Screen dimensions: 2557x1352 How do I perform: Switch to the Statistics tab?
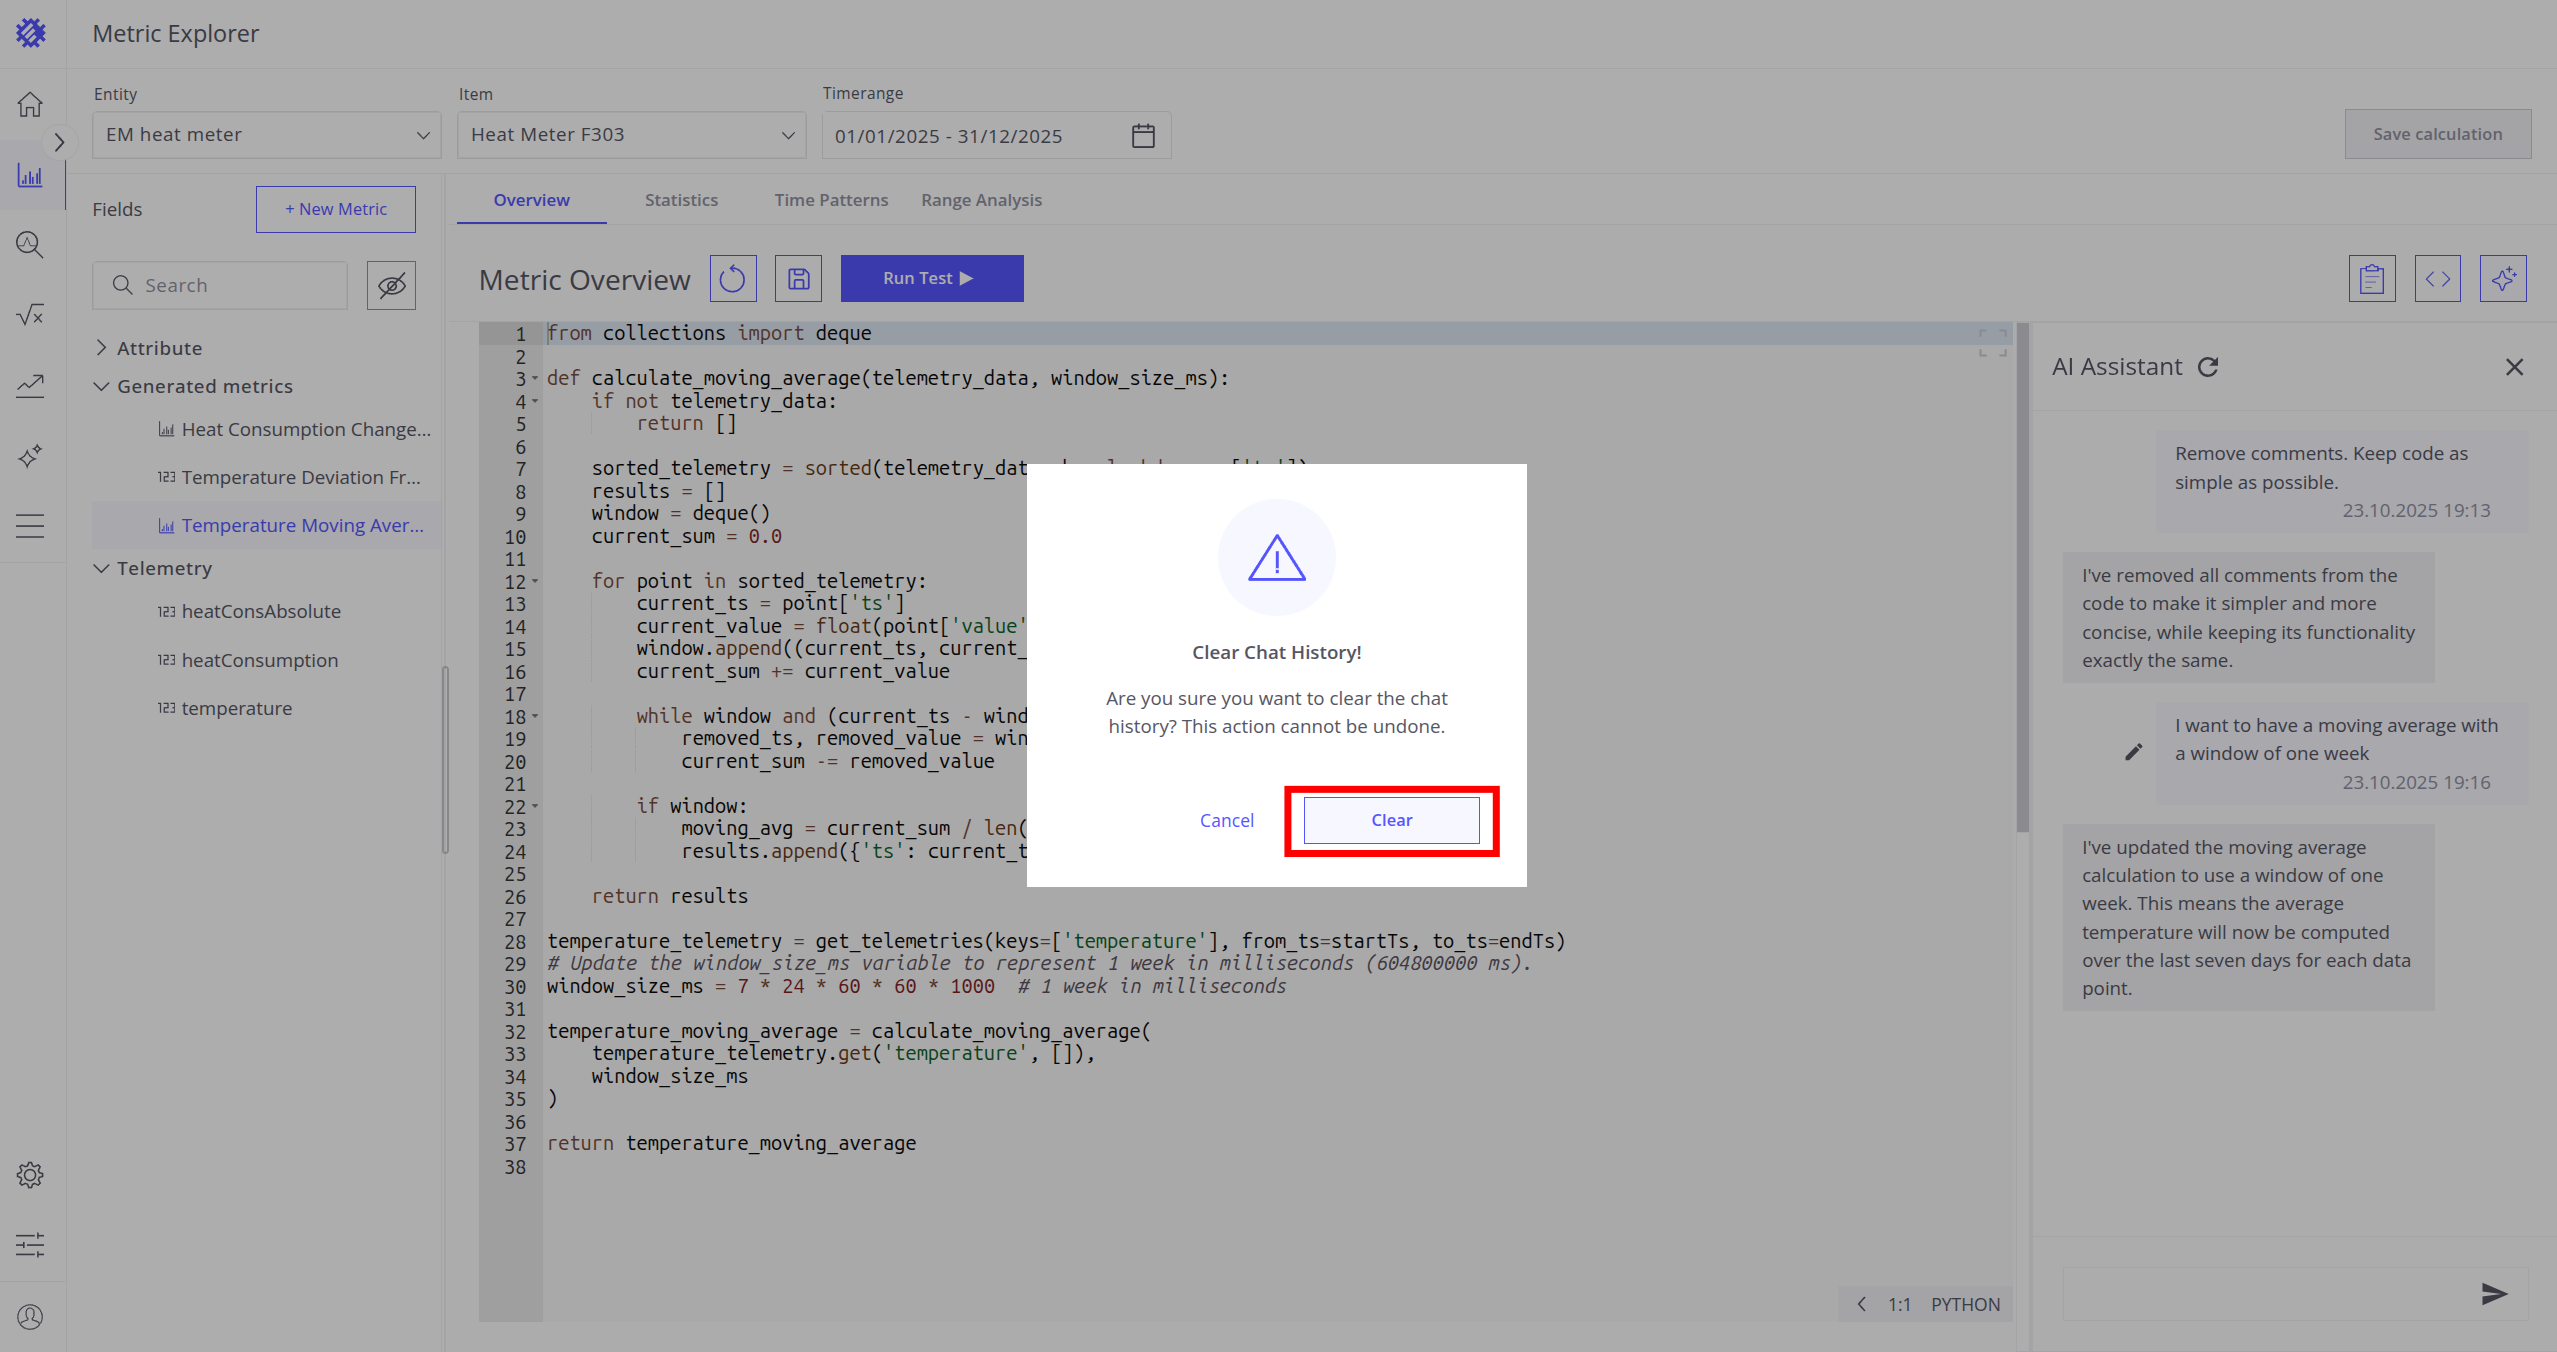(x=681, y=200)
